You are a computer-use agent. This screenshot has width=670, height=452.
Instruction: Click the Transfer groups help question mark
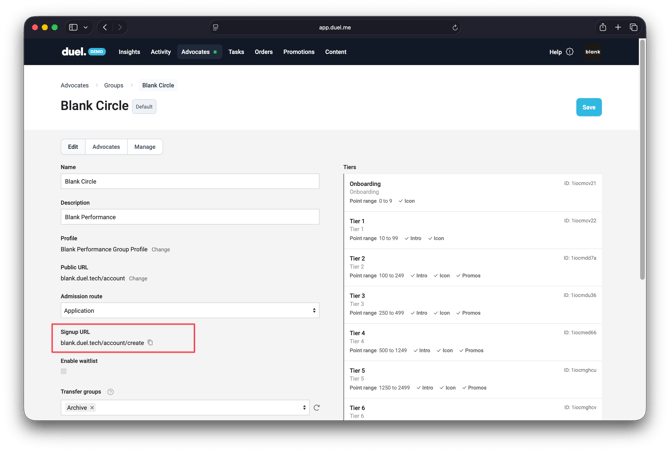coord(111,392)
